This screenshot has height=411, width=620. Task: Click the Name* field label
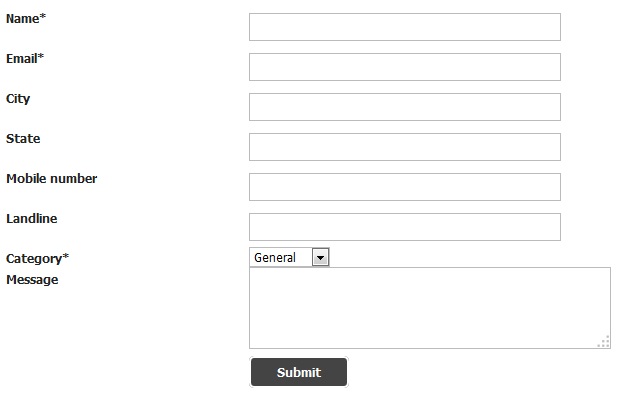(26, 19)
